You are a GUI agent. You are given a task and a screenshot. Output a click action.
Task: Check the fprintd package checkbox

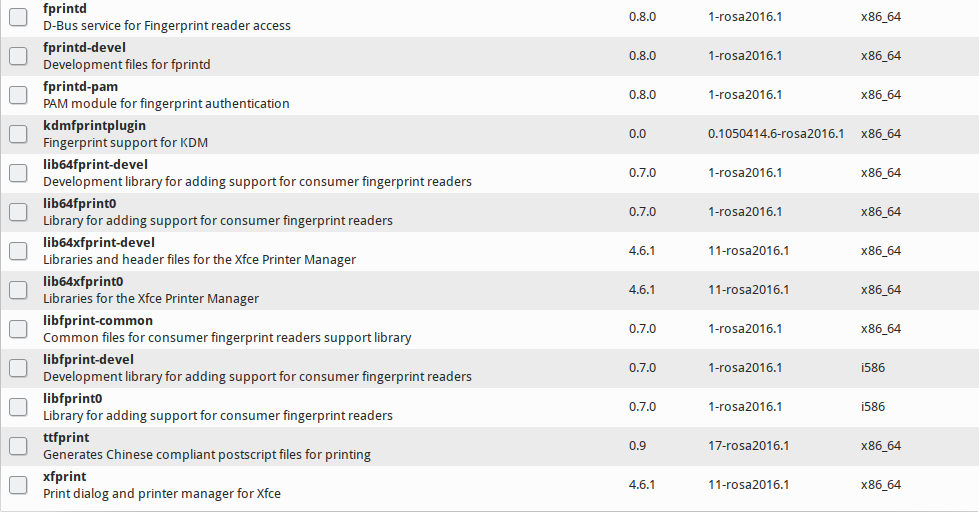(x=18, y=17)
